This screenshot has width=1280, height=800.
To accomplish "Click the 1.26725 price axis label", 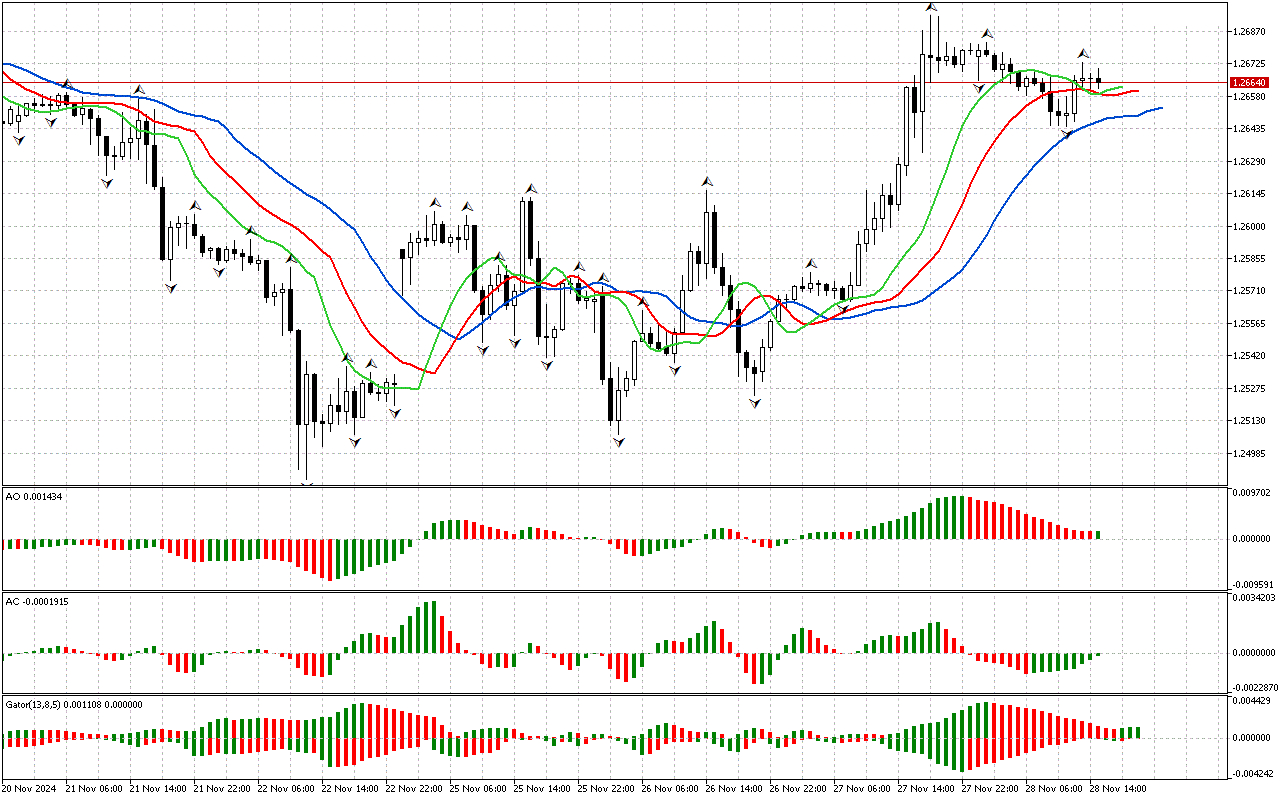I will coord(1250,64).
